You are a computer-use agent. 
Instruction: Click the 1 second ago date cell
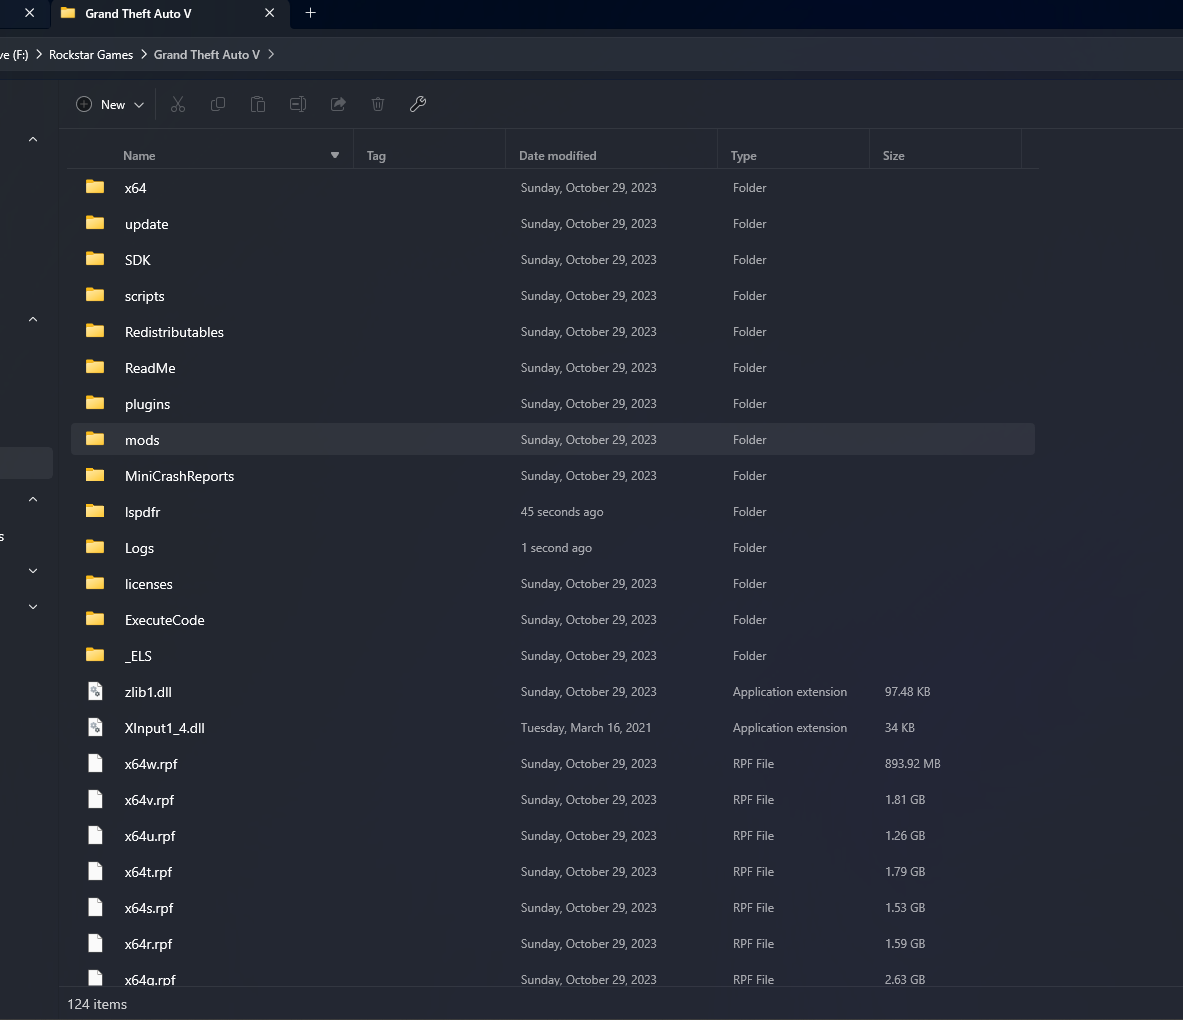[x=557, y=548]
